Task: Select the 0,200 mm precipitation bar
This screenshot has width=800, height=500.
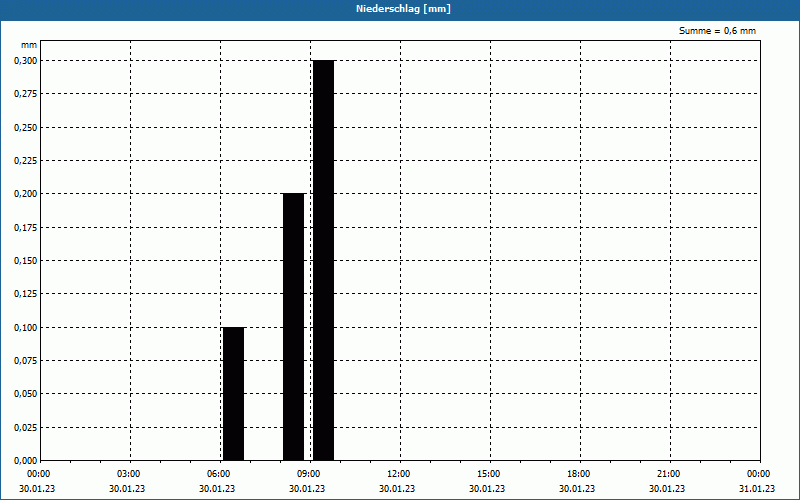Action: point(293,327)
